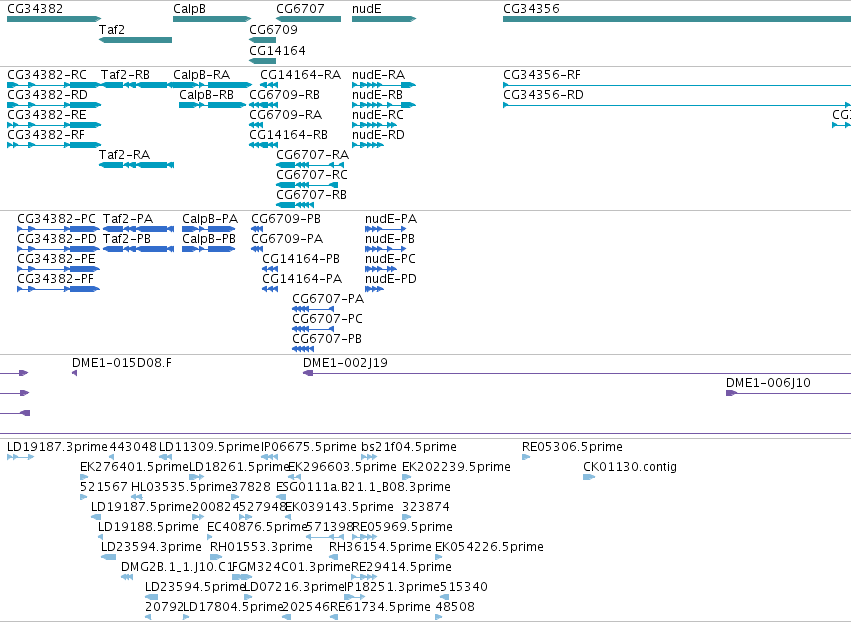Open transcript CG34382-RD
The image size is (851, 622).
click(54, 105)
